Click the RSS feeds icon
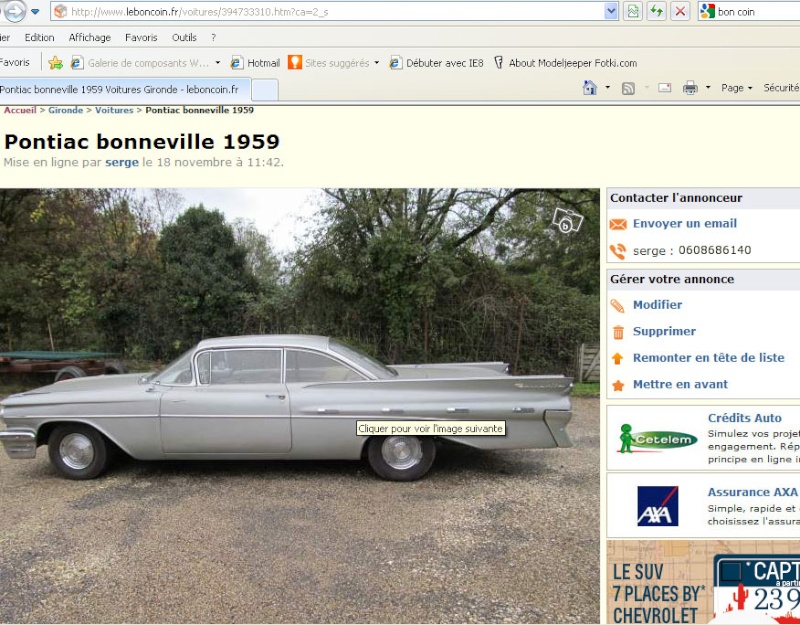 coord(628,88)
